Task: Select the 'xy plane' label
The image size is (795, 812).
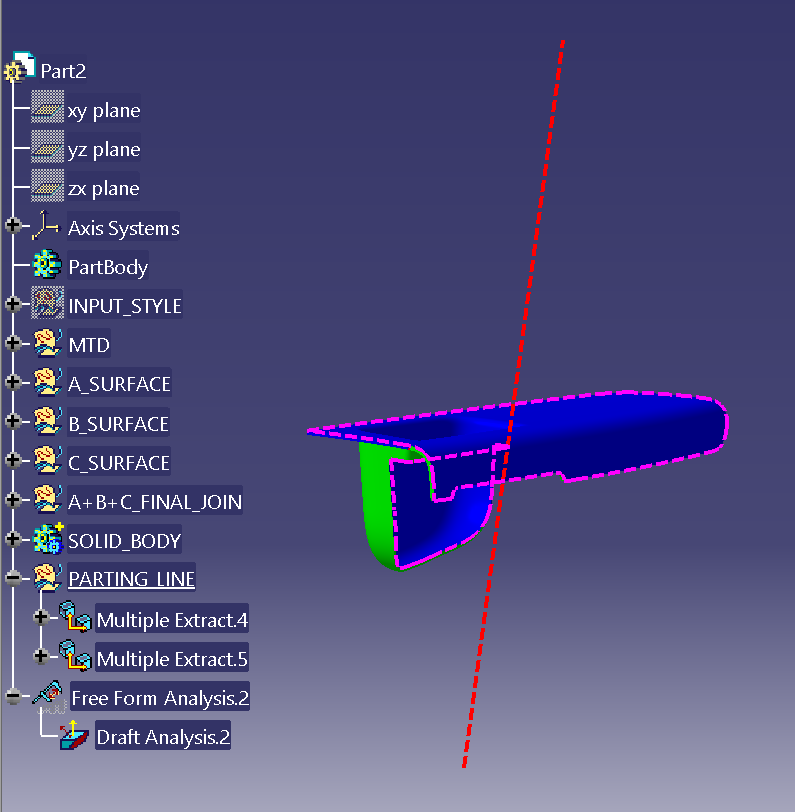Action: (x=104, y=110)
